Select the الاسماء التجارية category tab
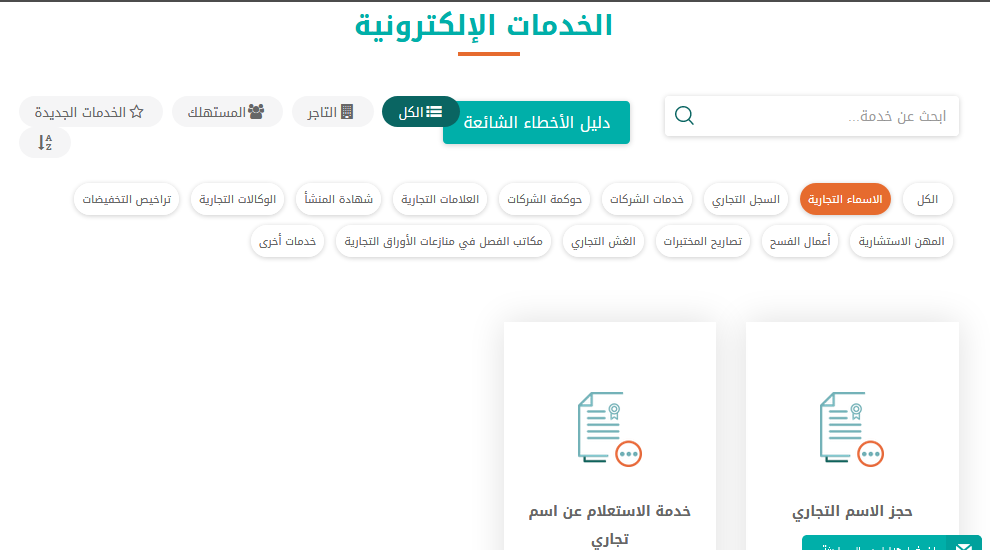The width and height of the screenshot is (990, 550). pyautogui.click(x=845, y=200)
